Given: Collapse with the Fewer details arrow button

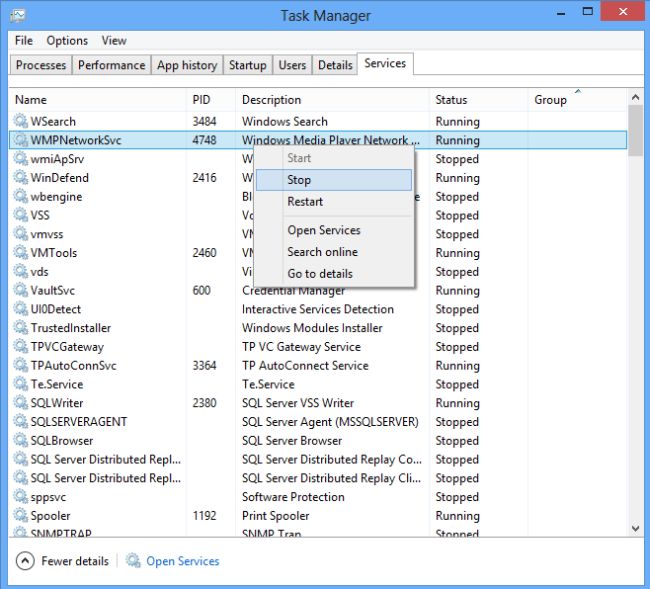Looking at the screenshot, I should 25,561.
